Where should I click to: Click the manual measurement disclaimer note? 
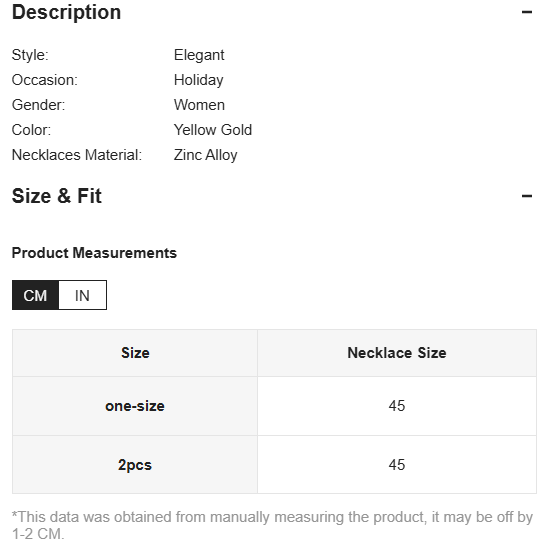[x=272, y=525]
